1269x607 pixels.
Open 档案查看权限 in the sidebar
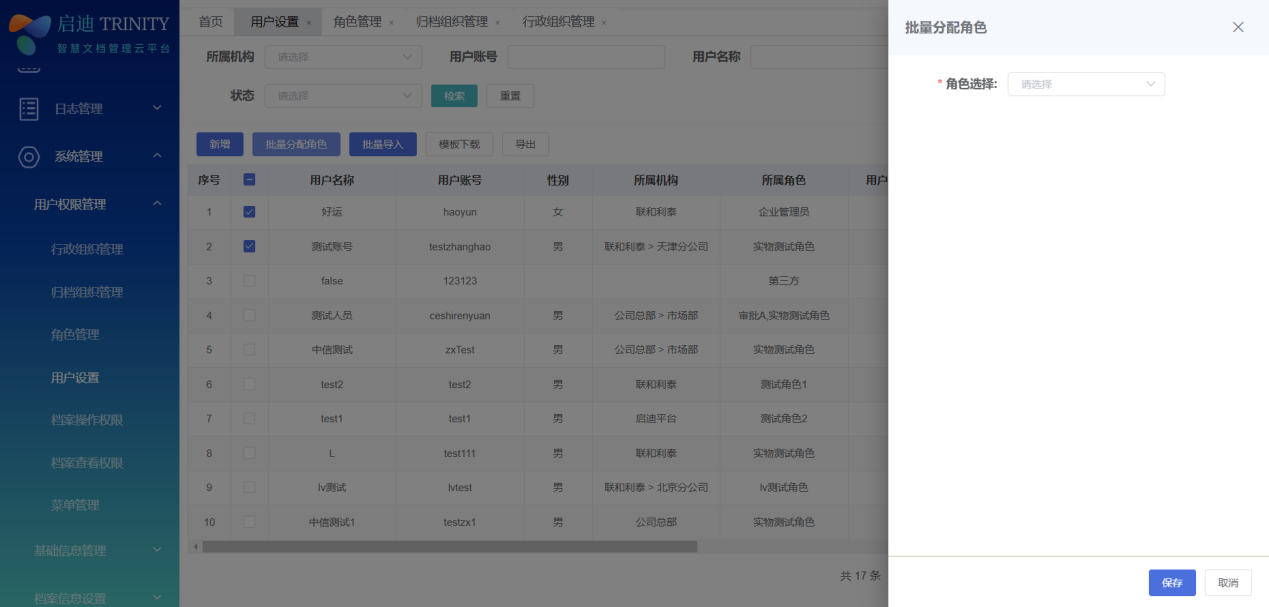pyautogui.click(x=87, y=463)
